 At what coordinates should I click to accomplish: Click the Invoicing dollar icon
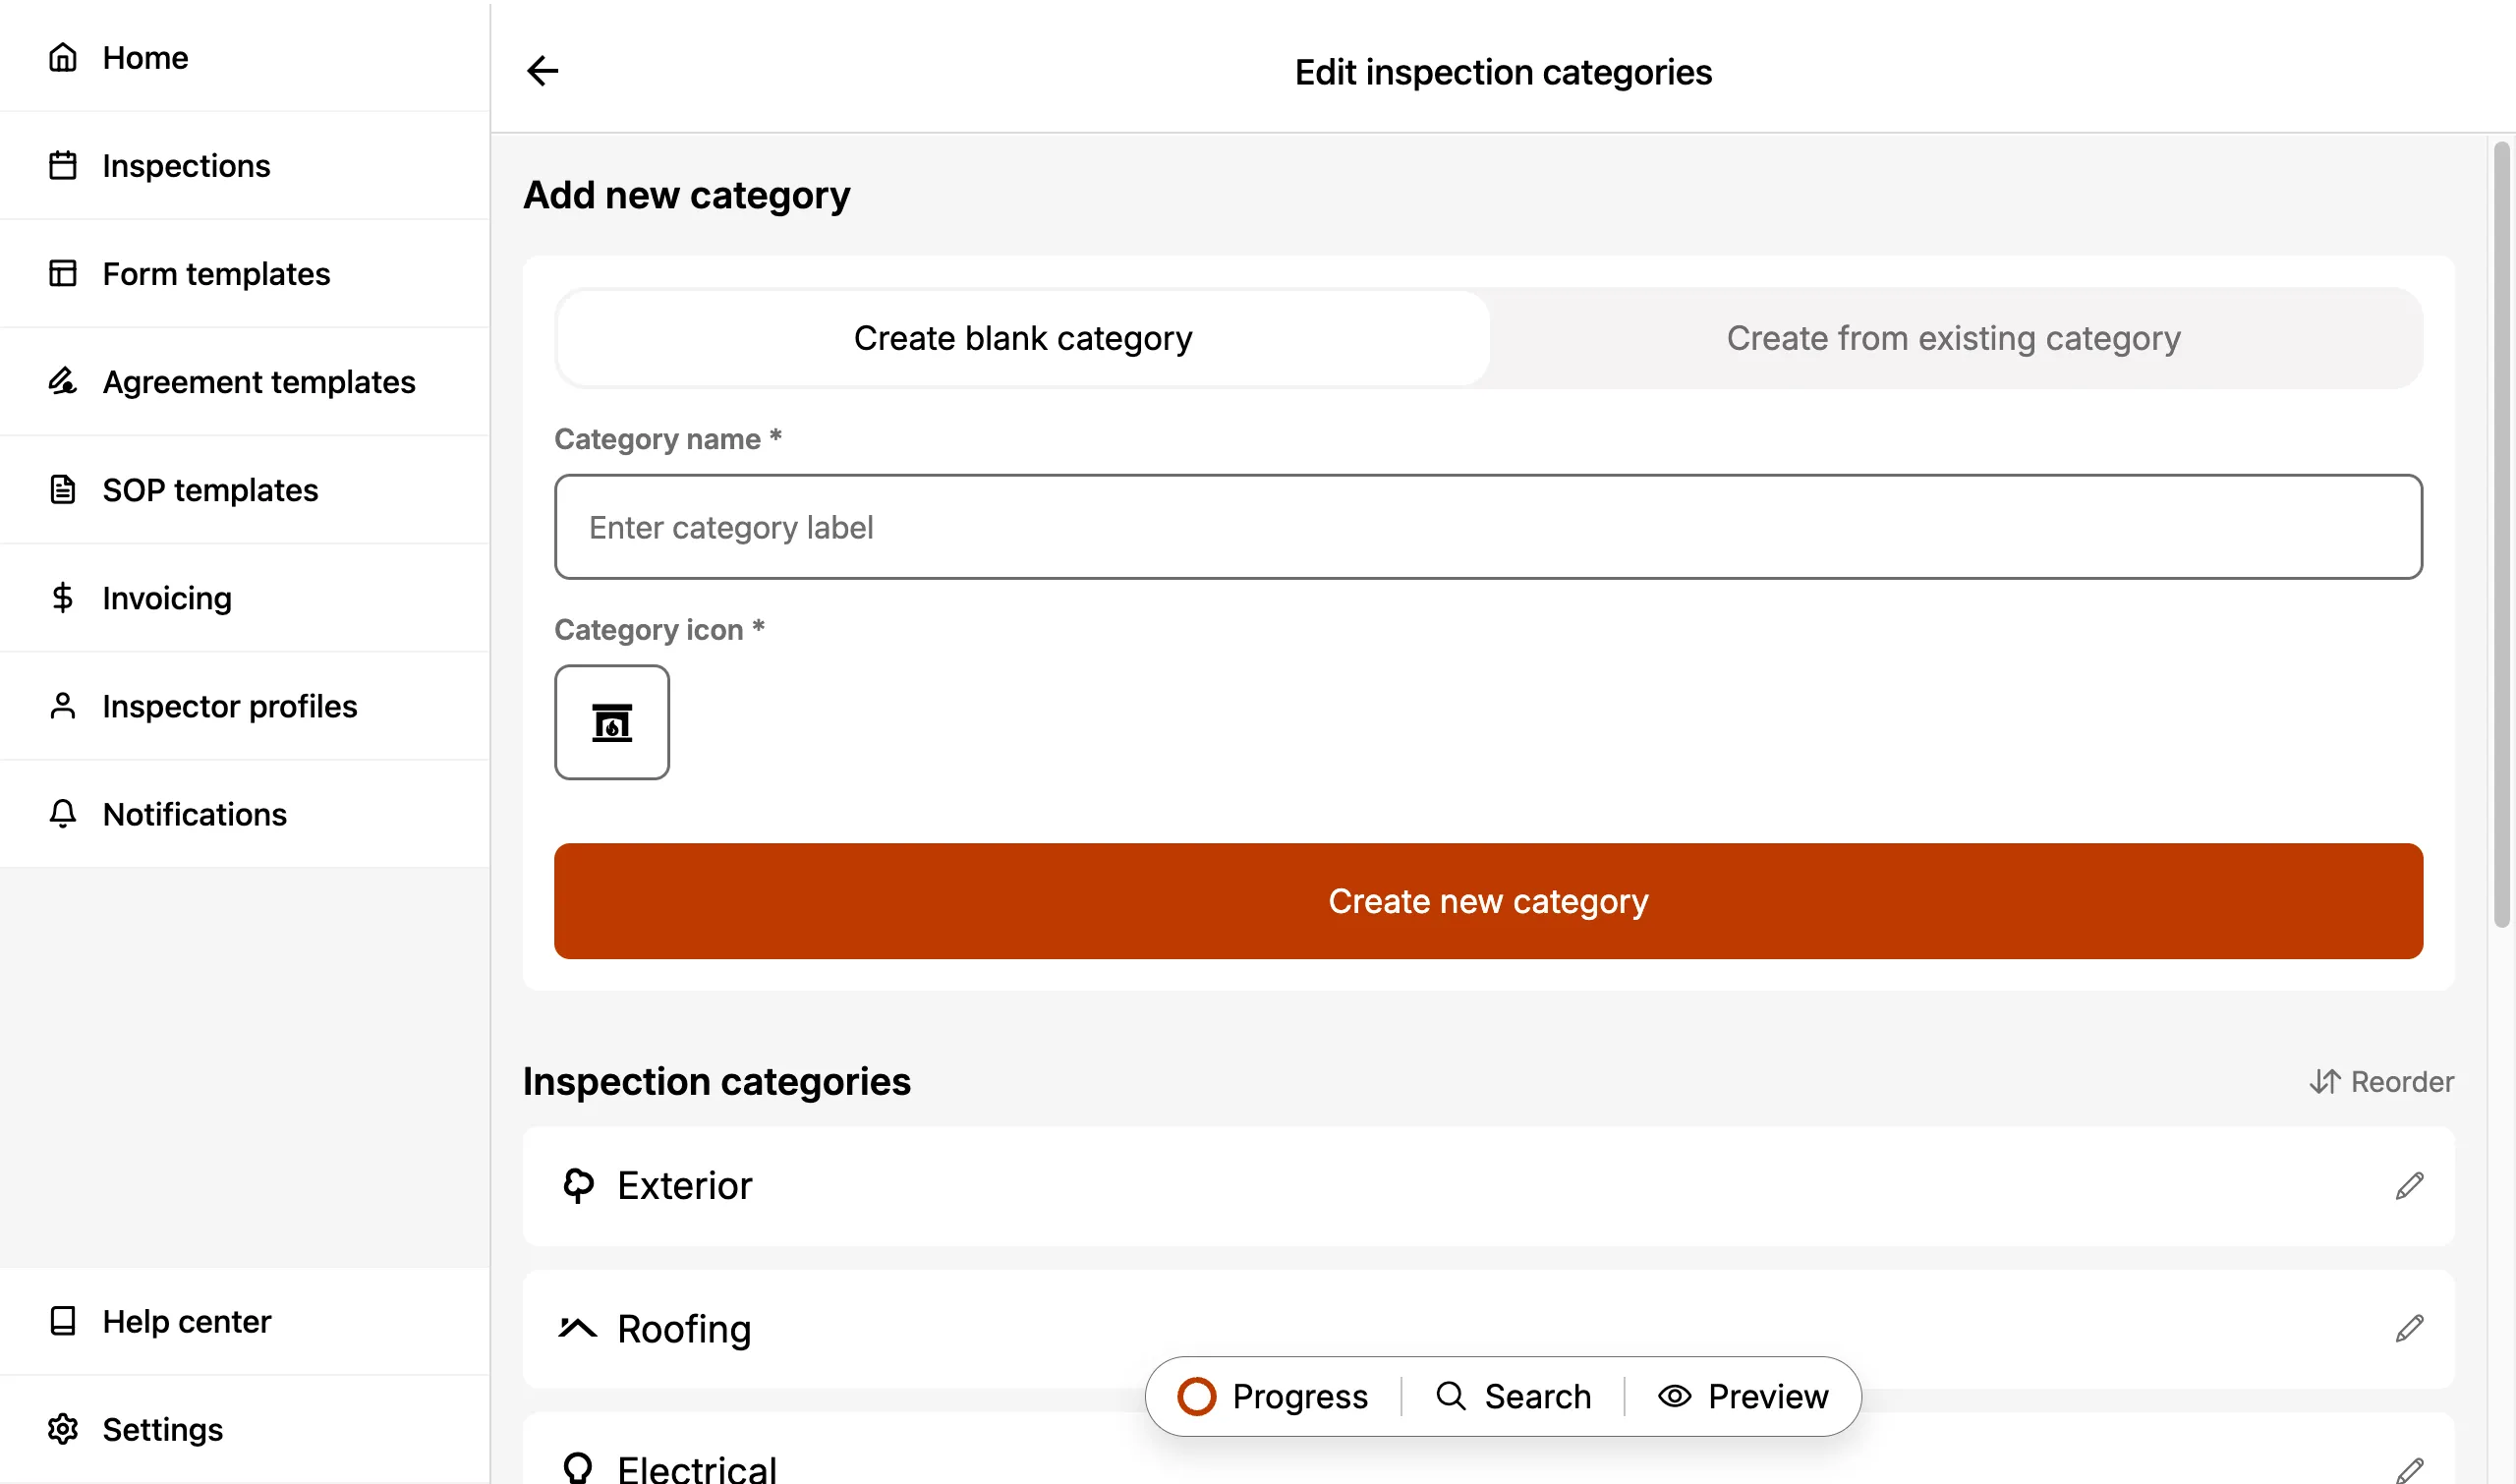pos(63,597)
